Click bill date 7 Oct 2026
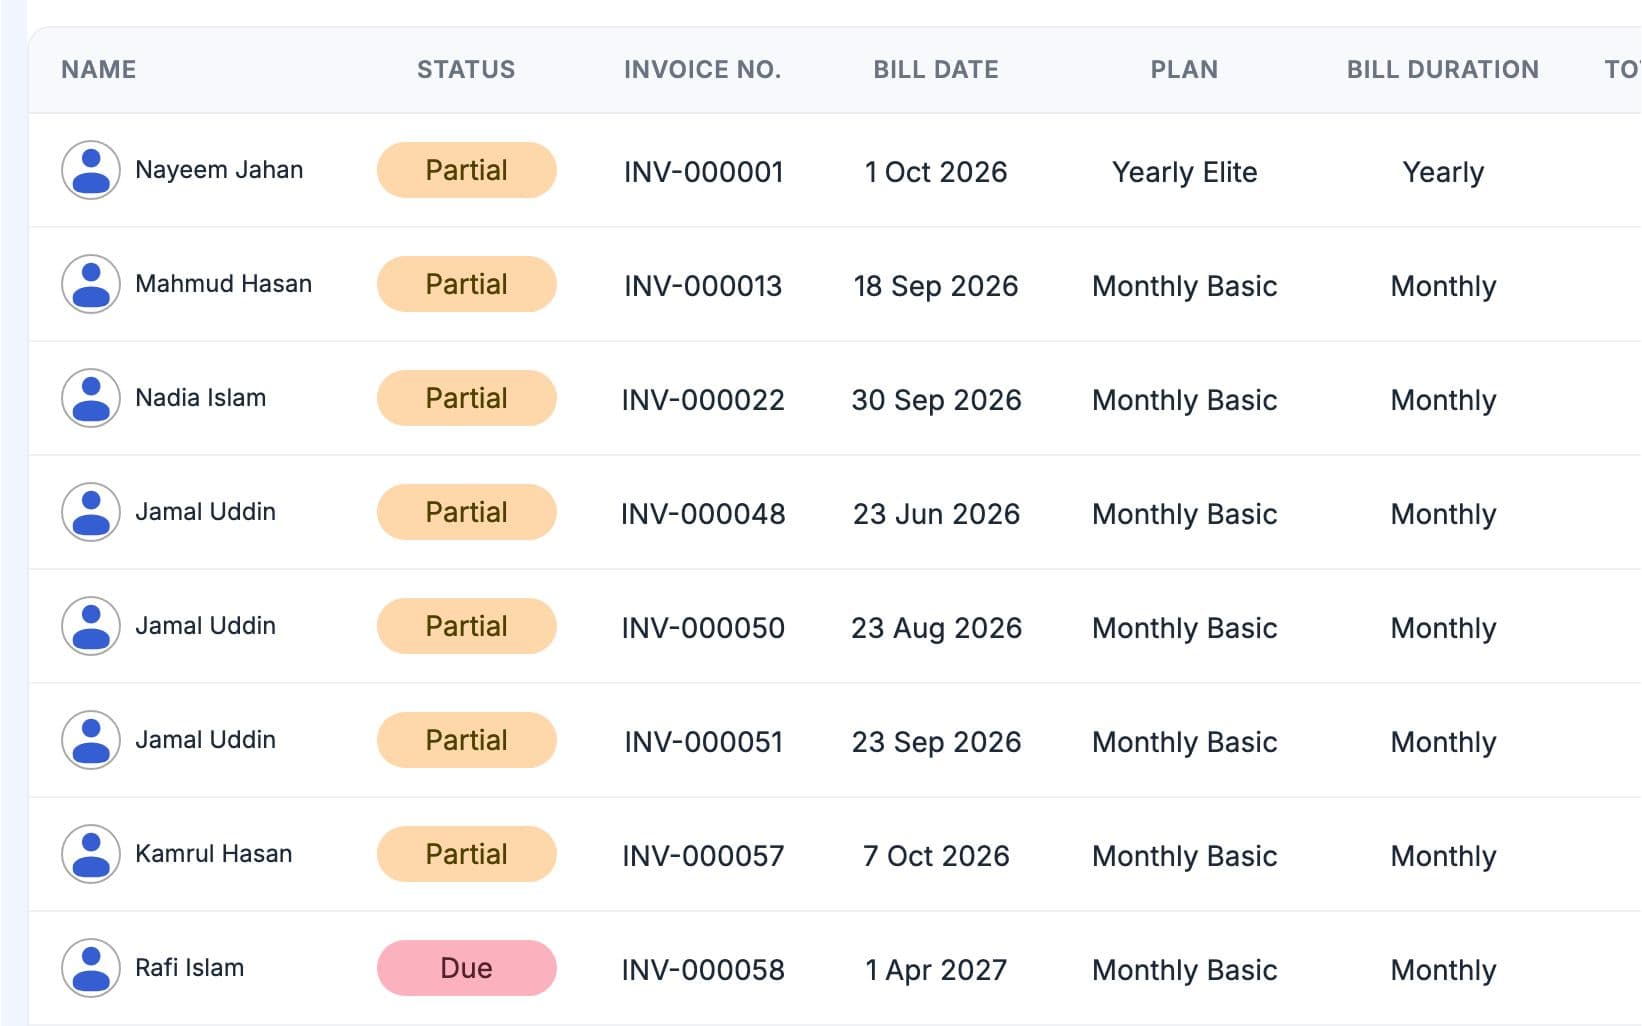1642x1026 pixels. [x=936, y=856]
